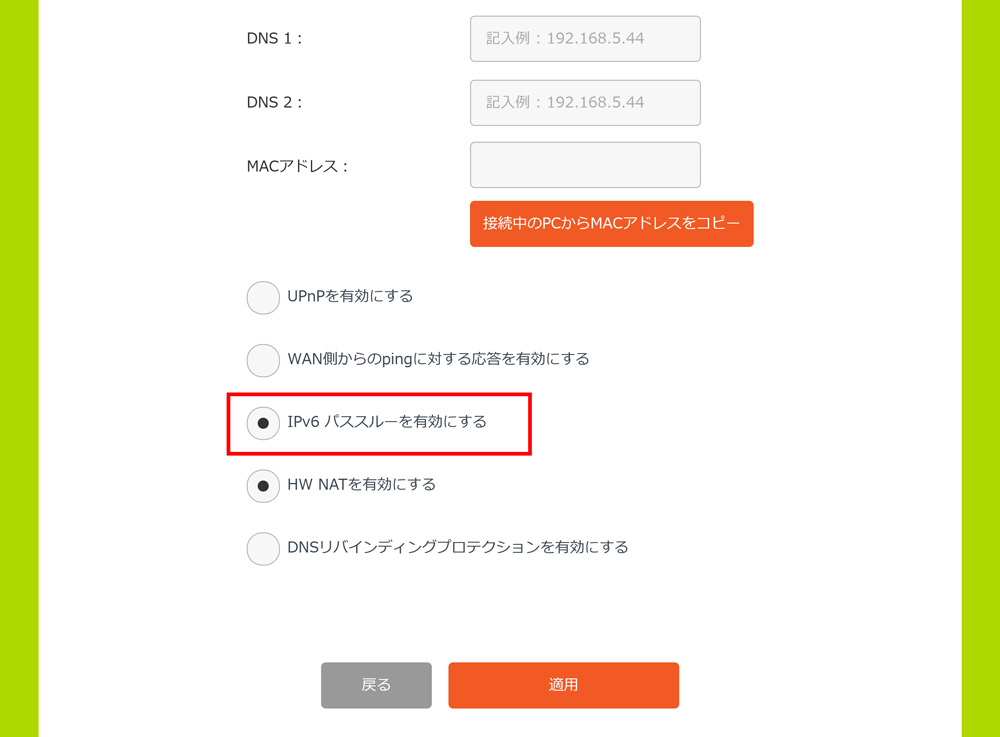Click the 'DNSリバインディングプロテクションを有効にする' label
1000x737 pixels.
point(457,547)
